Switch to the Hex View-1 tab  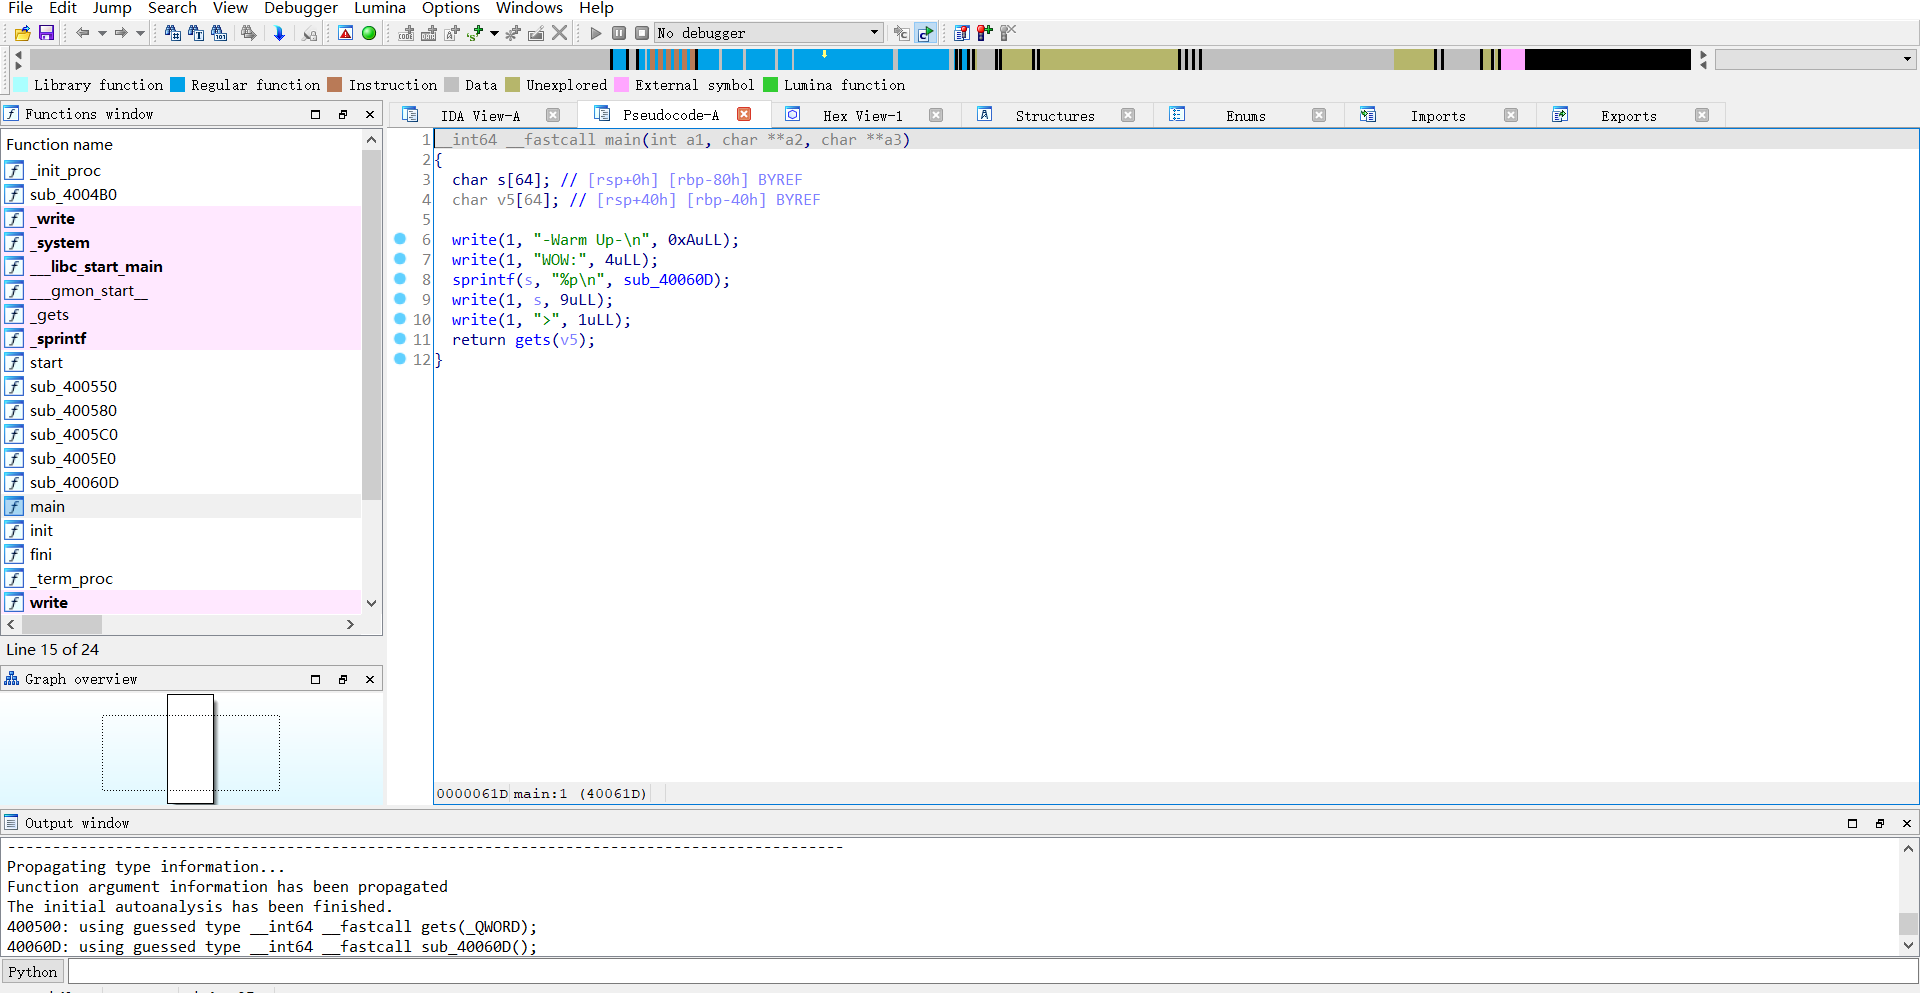862,116
